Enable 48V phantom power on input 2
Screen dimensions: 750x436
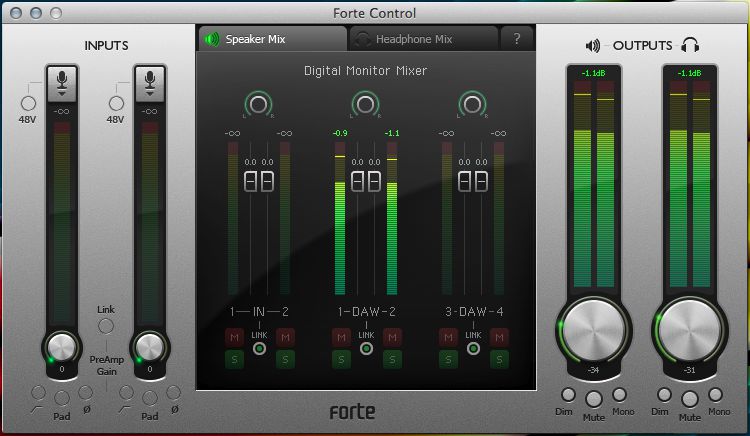pyautogui.click(x=116, y=103)
